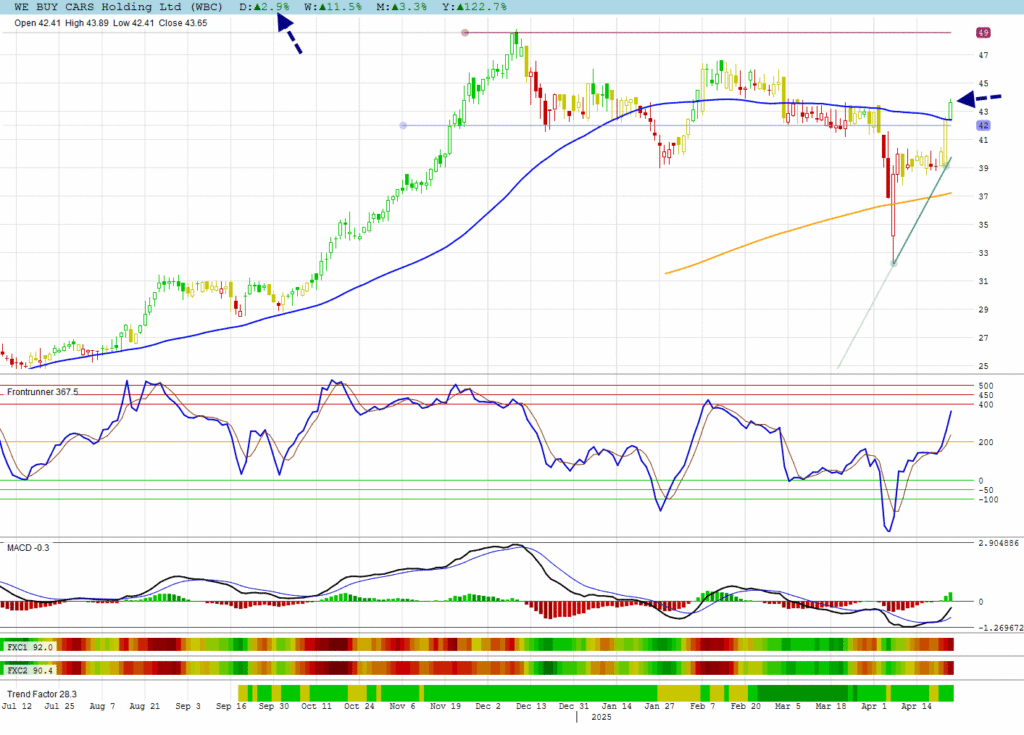
Task: Click the 47 price axis label
Action: tap(984, 56)
